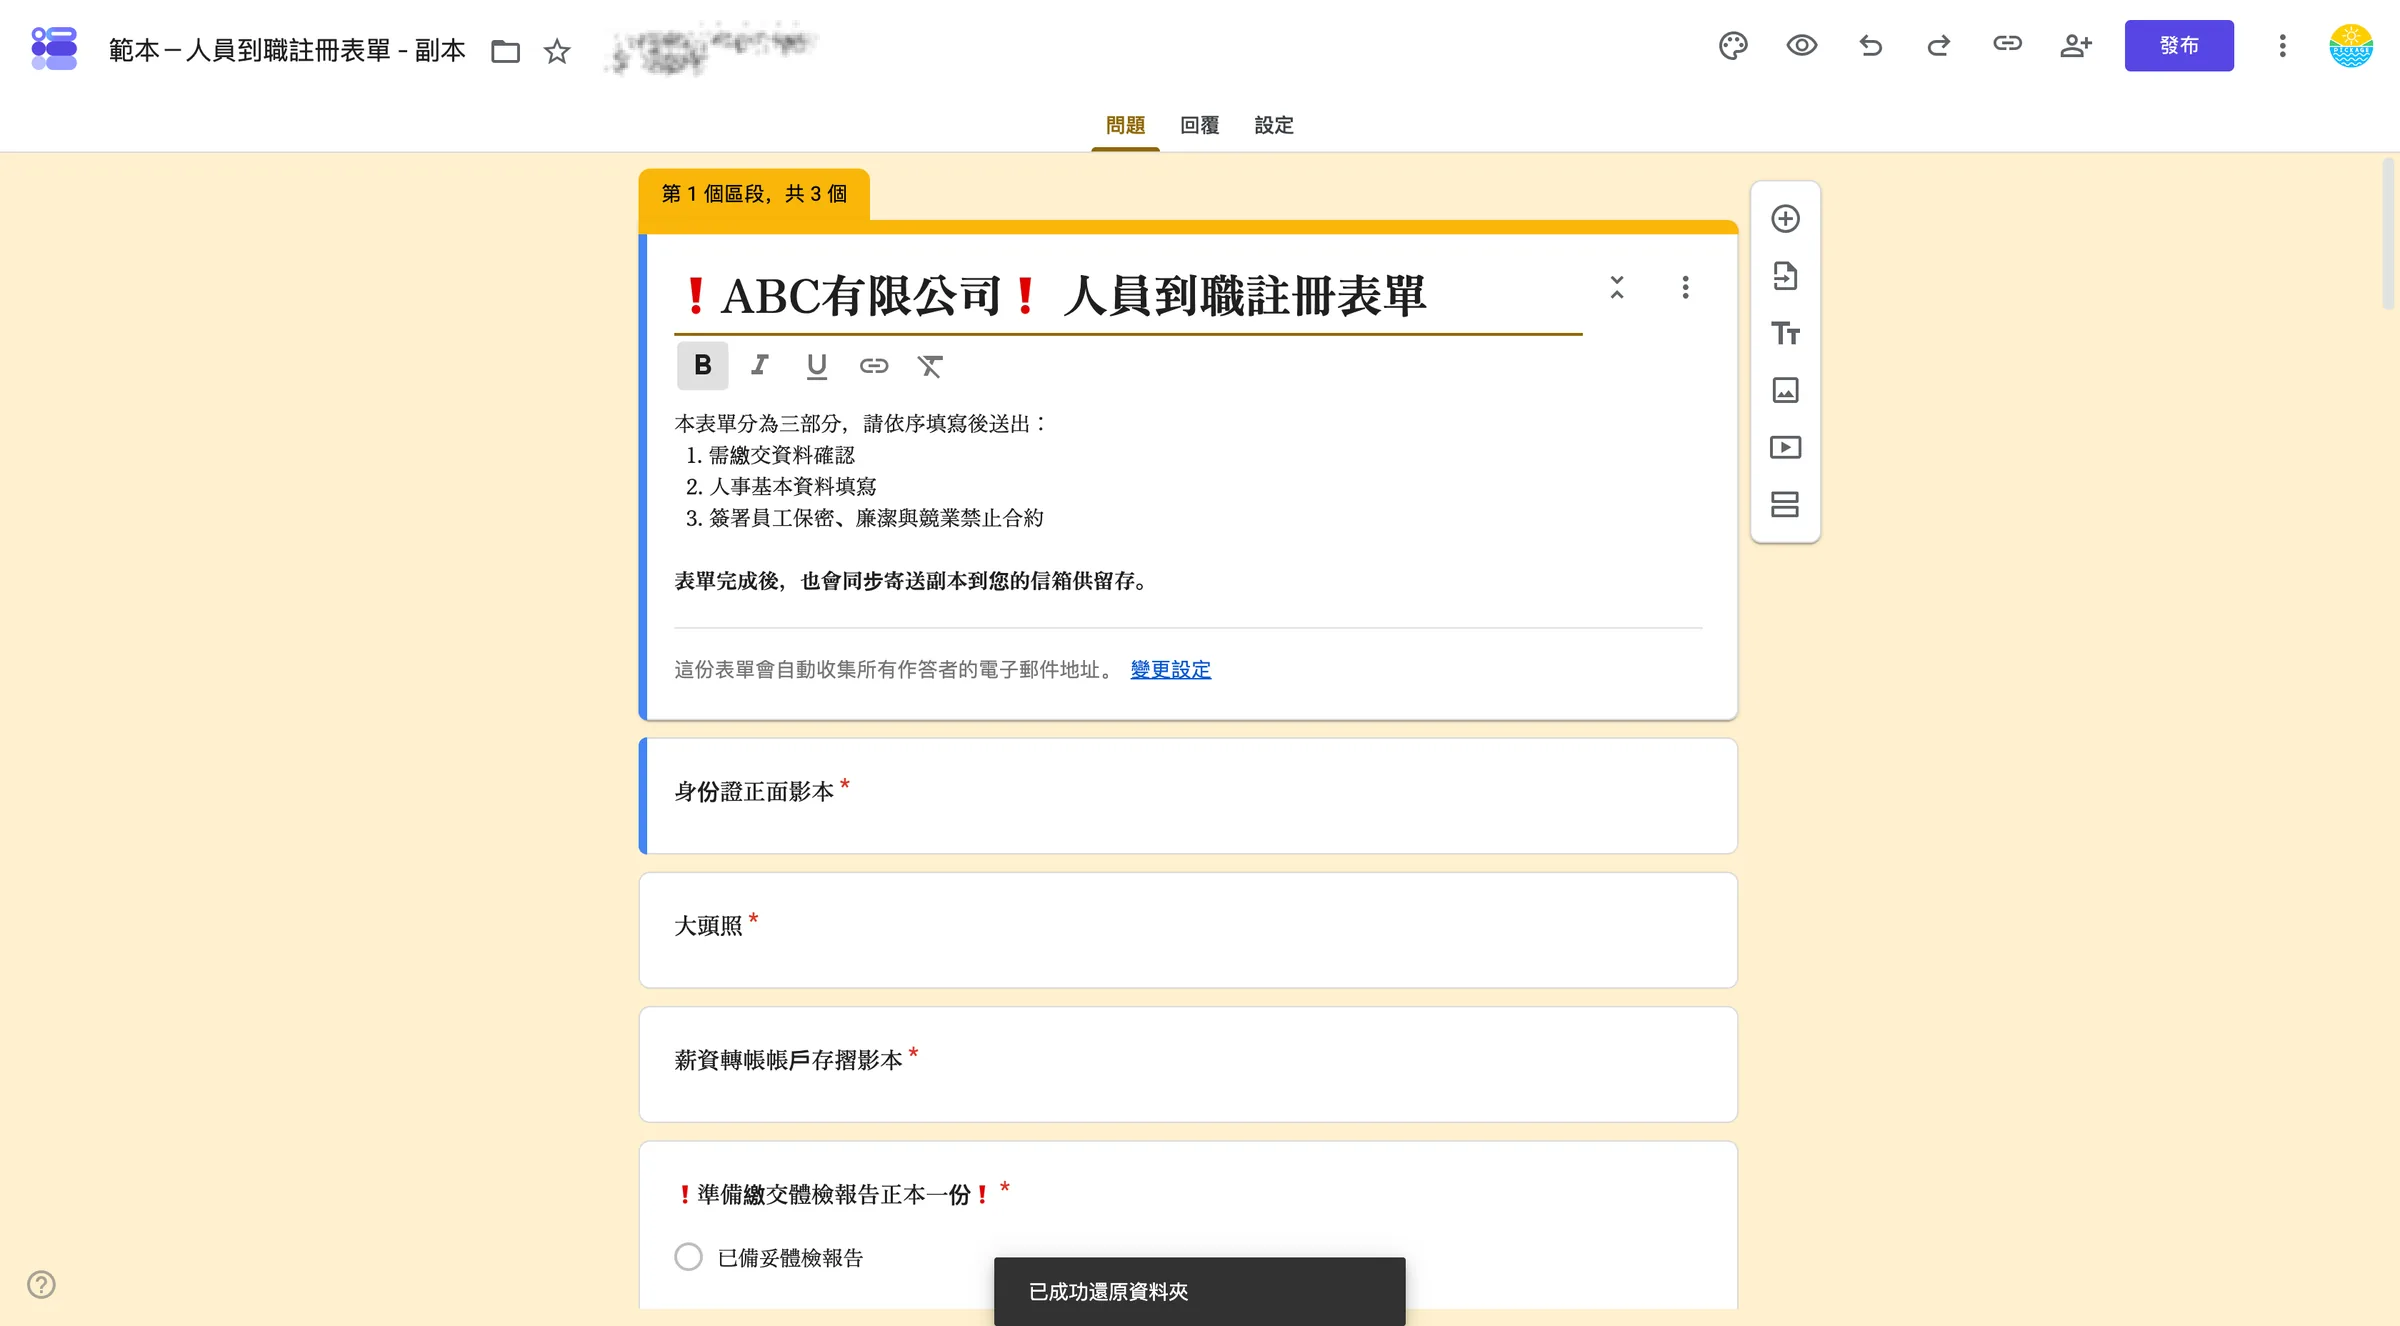This screenshot has width=2400, height=1326.
Task: Add title and description icon
Action: (1785, 333)
